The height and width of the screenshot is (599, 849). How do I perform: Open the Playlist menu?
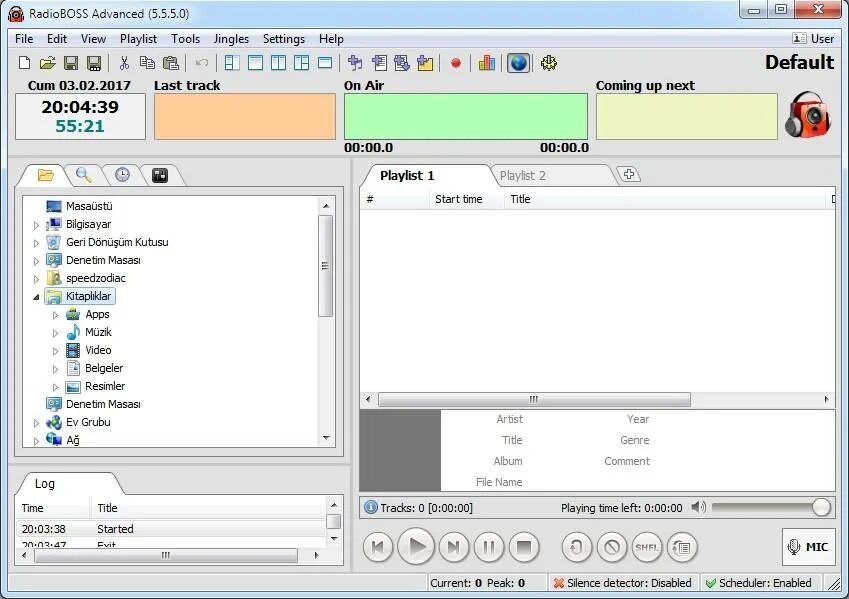[138, 39]
